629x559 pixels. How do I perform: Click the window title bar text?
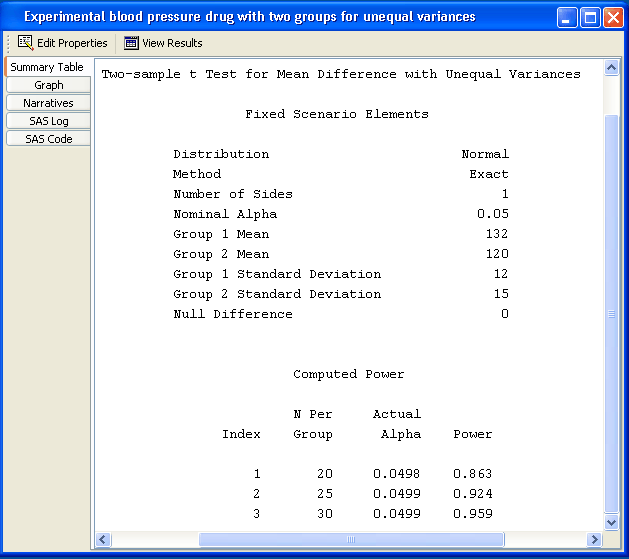coord(250,17)
